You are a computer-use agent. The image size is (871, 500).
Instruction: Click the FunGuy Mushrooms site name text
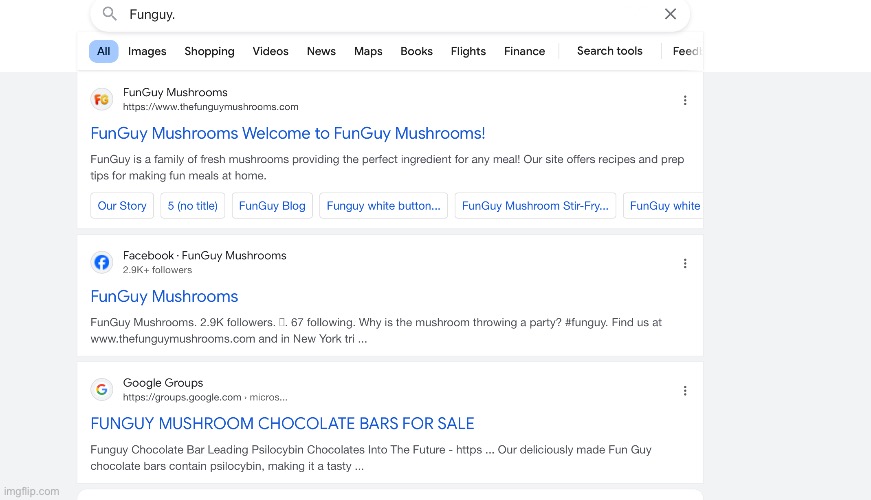[x=175, y=92]
